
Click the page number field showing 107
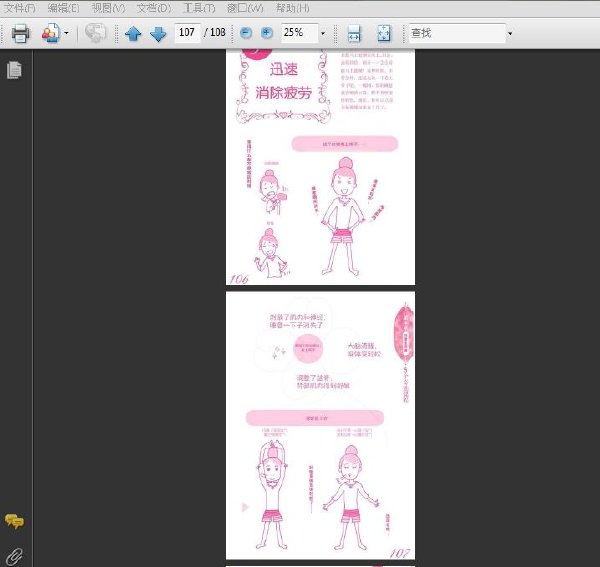[x=187, y=33]
